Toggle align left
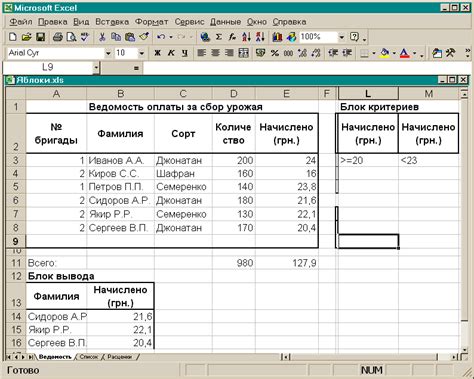Screen dimensions: 474x379 [201, 53]
